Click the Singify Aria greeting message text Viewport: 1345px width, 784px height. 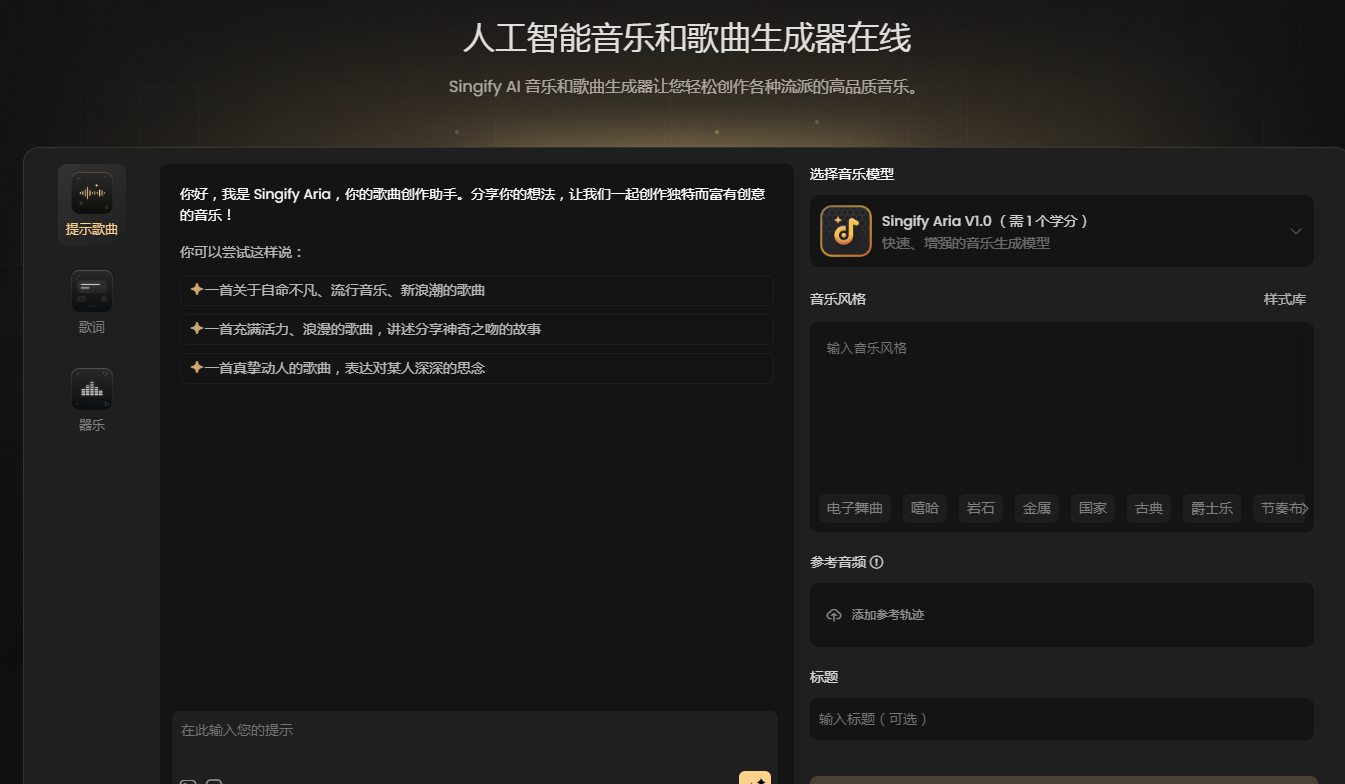click(x=473, y=205)
